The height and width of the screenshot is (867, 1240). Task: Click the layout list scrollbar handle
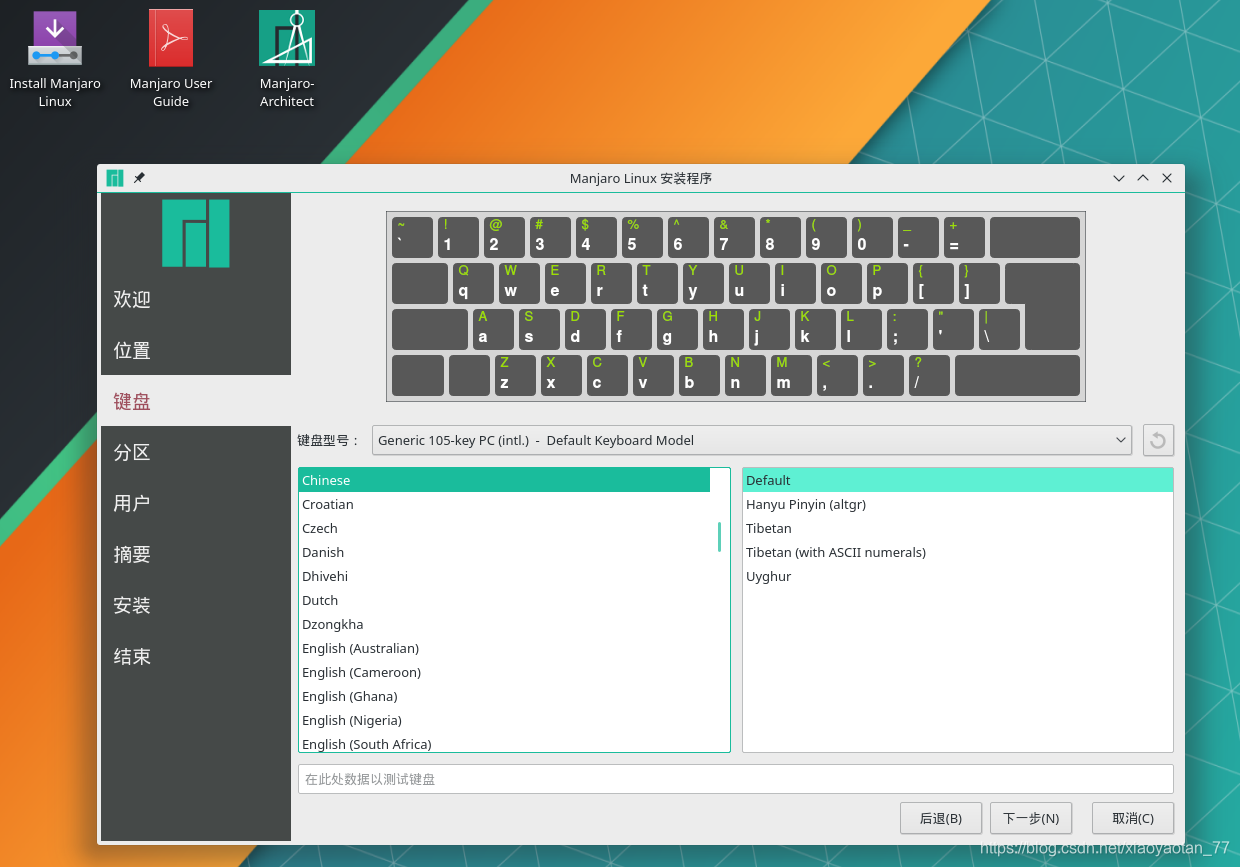click(x=719, y=537)
